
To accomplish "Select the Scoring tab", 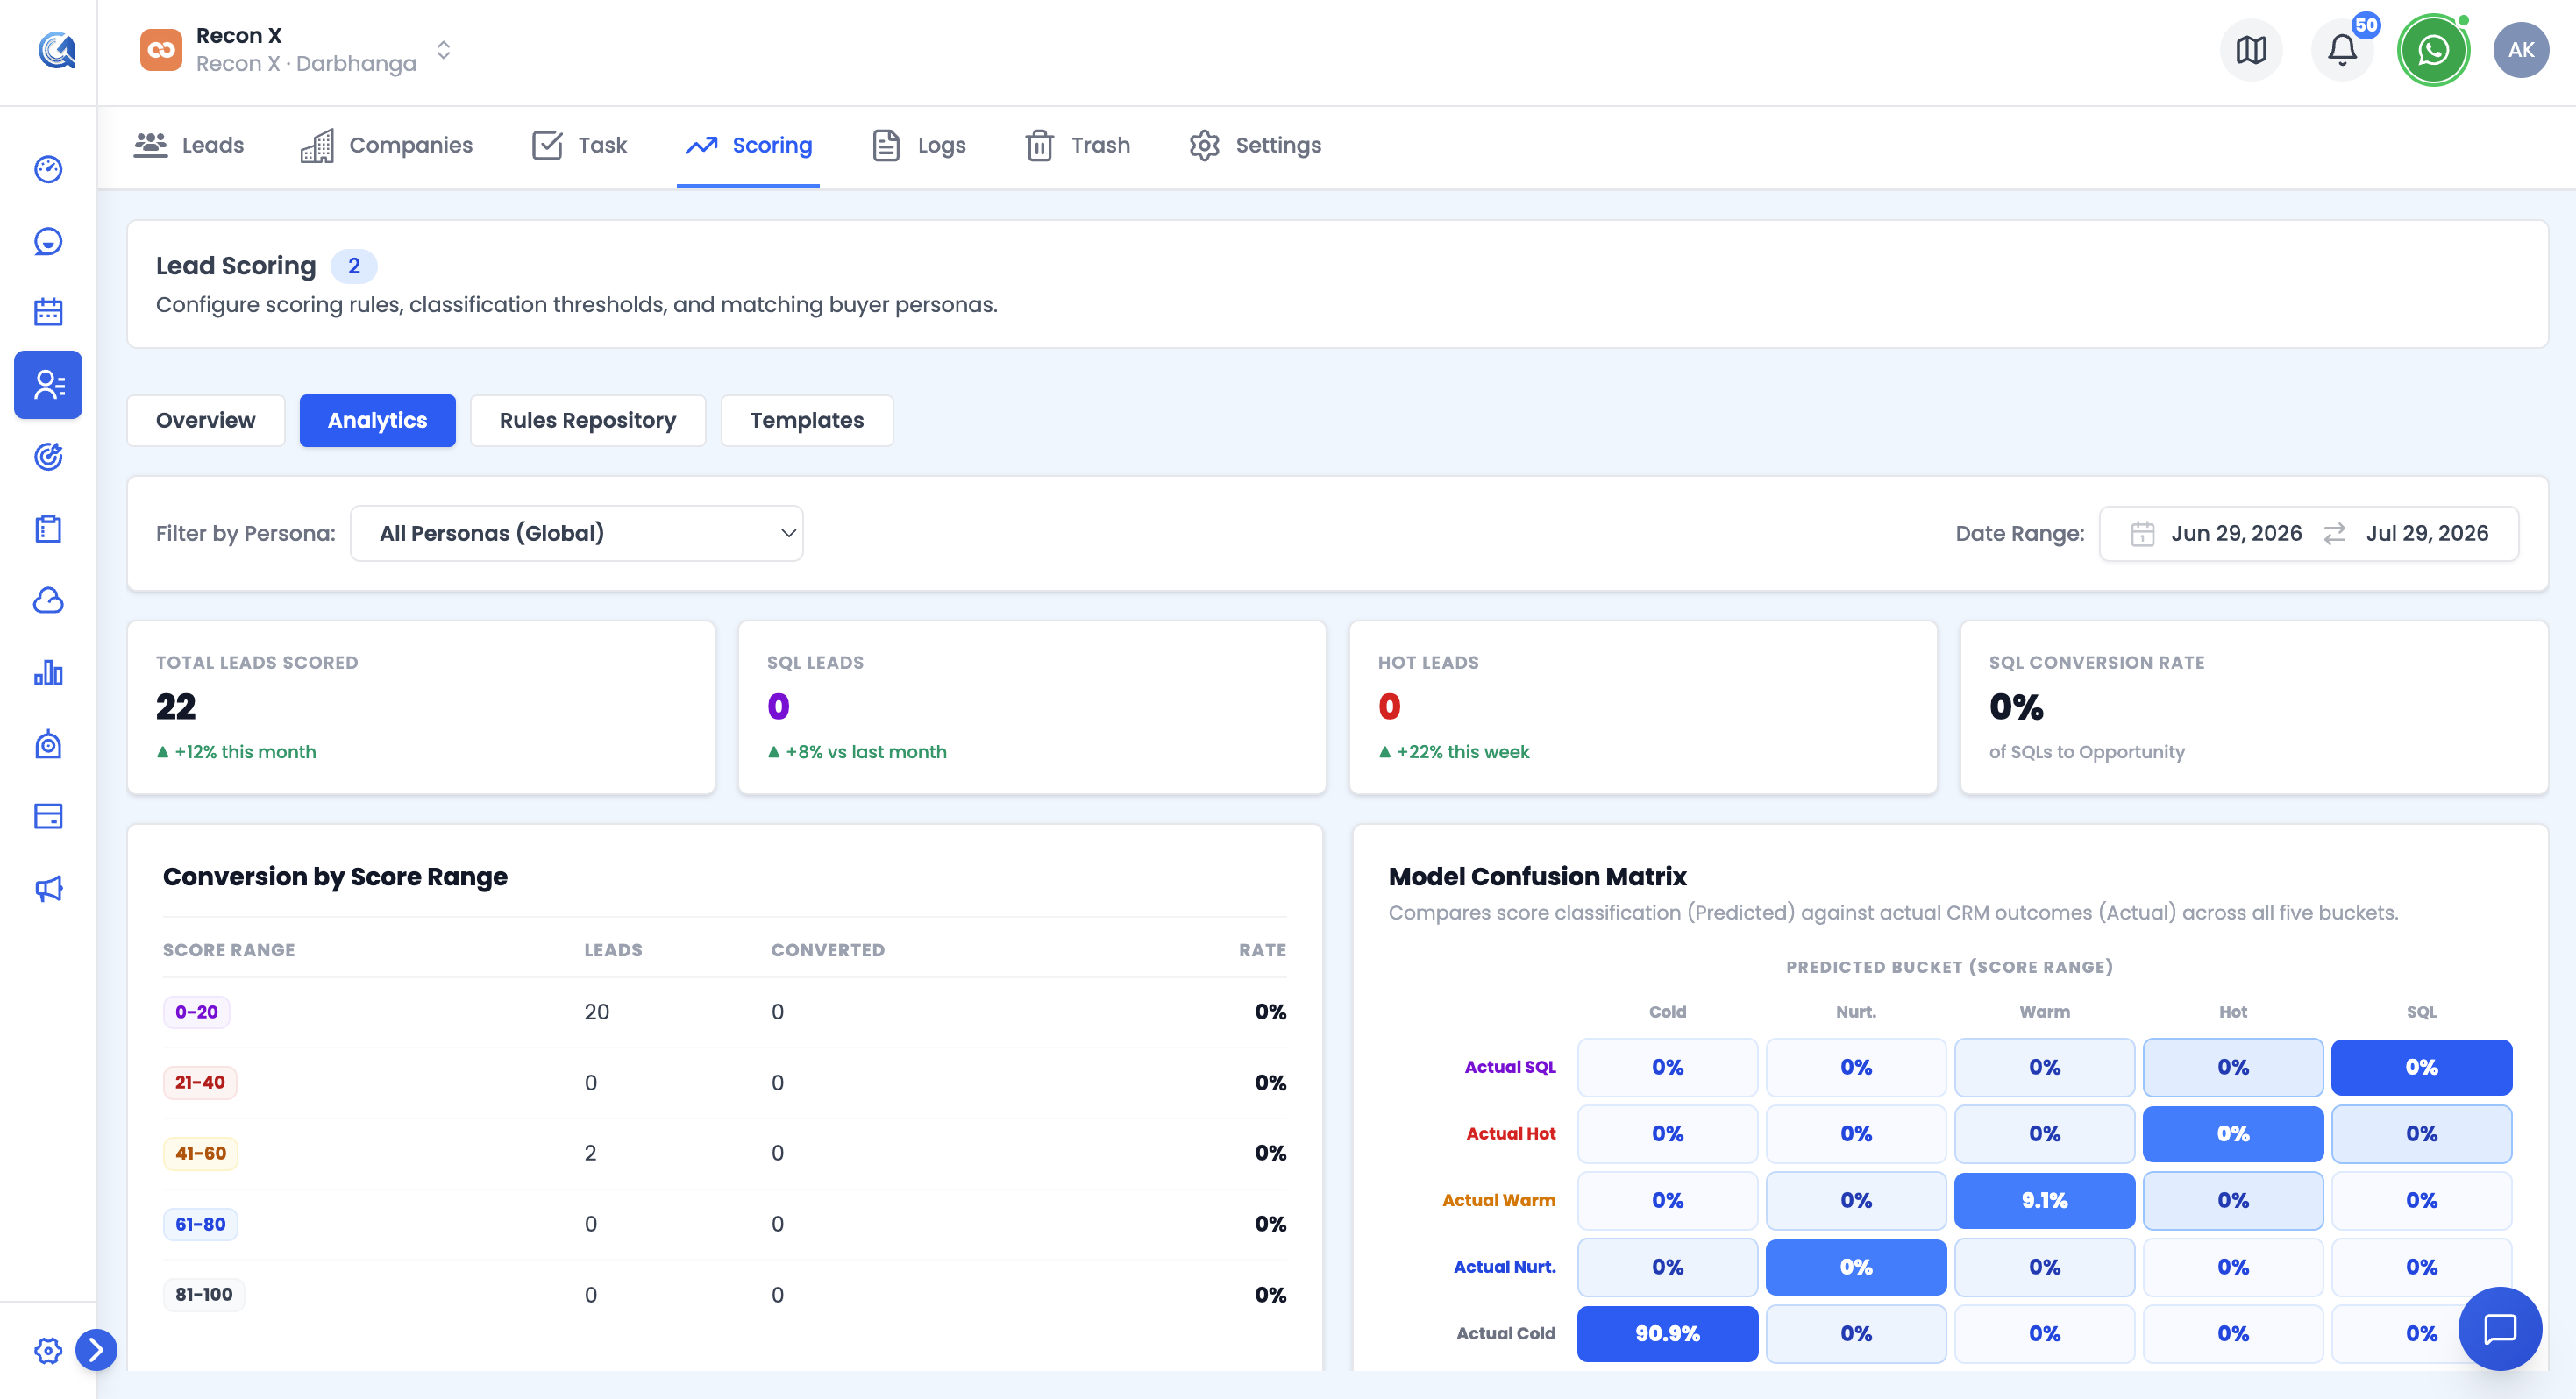I will click(748, 145).
